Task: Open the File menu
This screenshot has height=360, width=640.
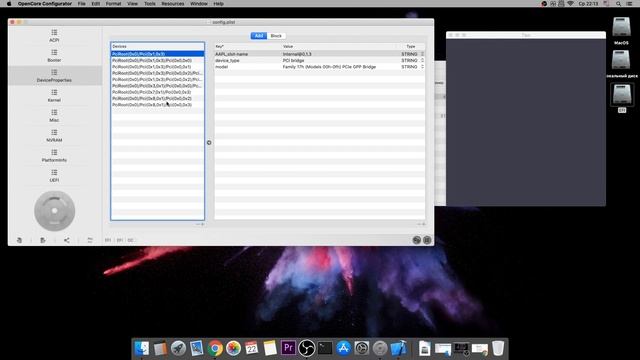Action: tap(82, 4)
